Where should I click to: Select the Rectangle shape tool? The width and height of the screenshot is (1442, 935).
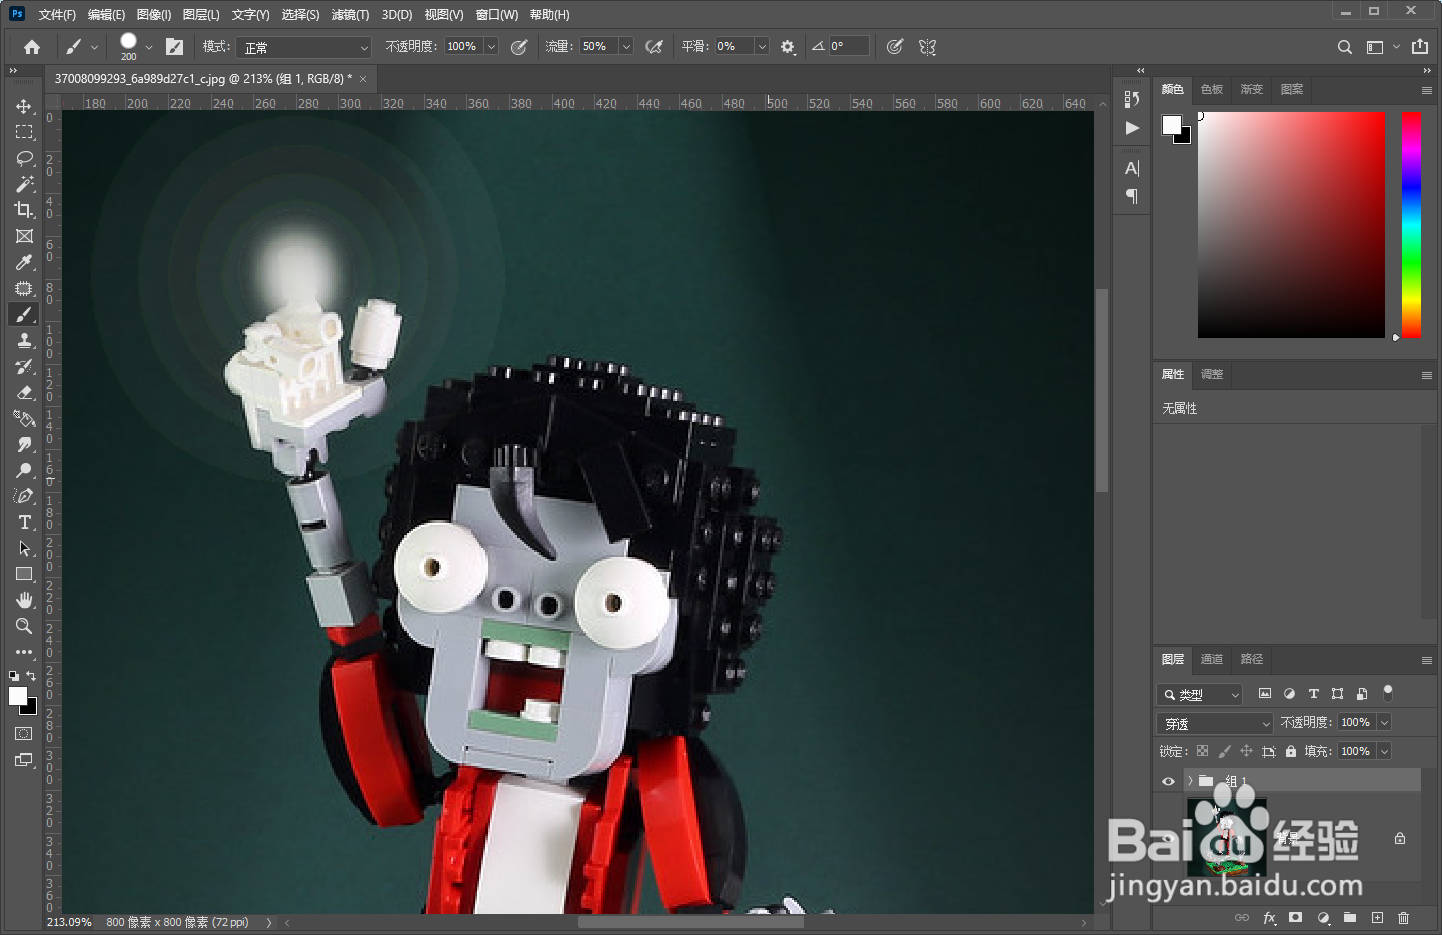click(x=24, y=574)
